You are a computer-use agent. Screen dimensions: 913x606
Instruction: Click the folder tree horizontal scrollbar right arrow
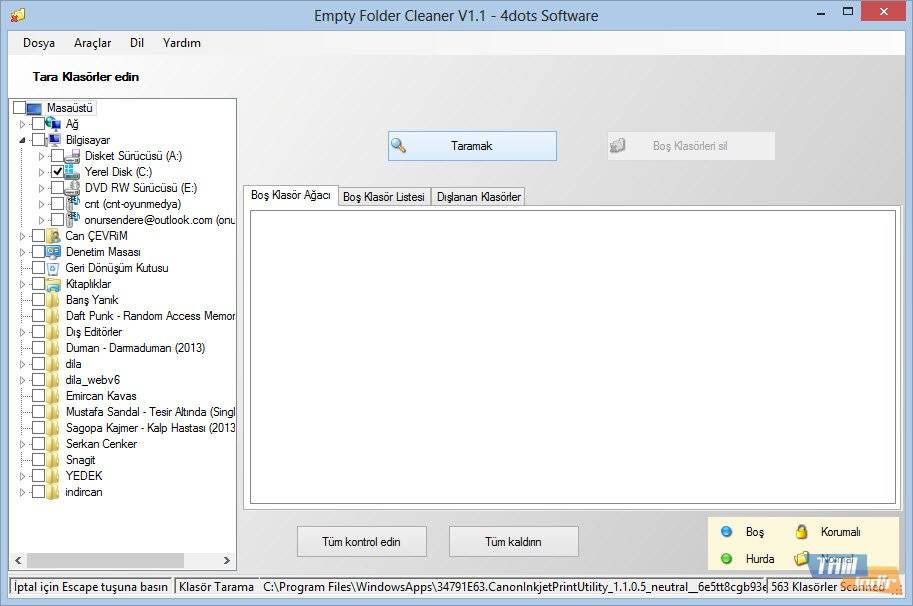click(227, 561)
